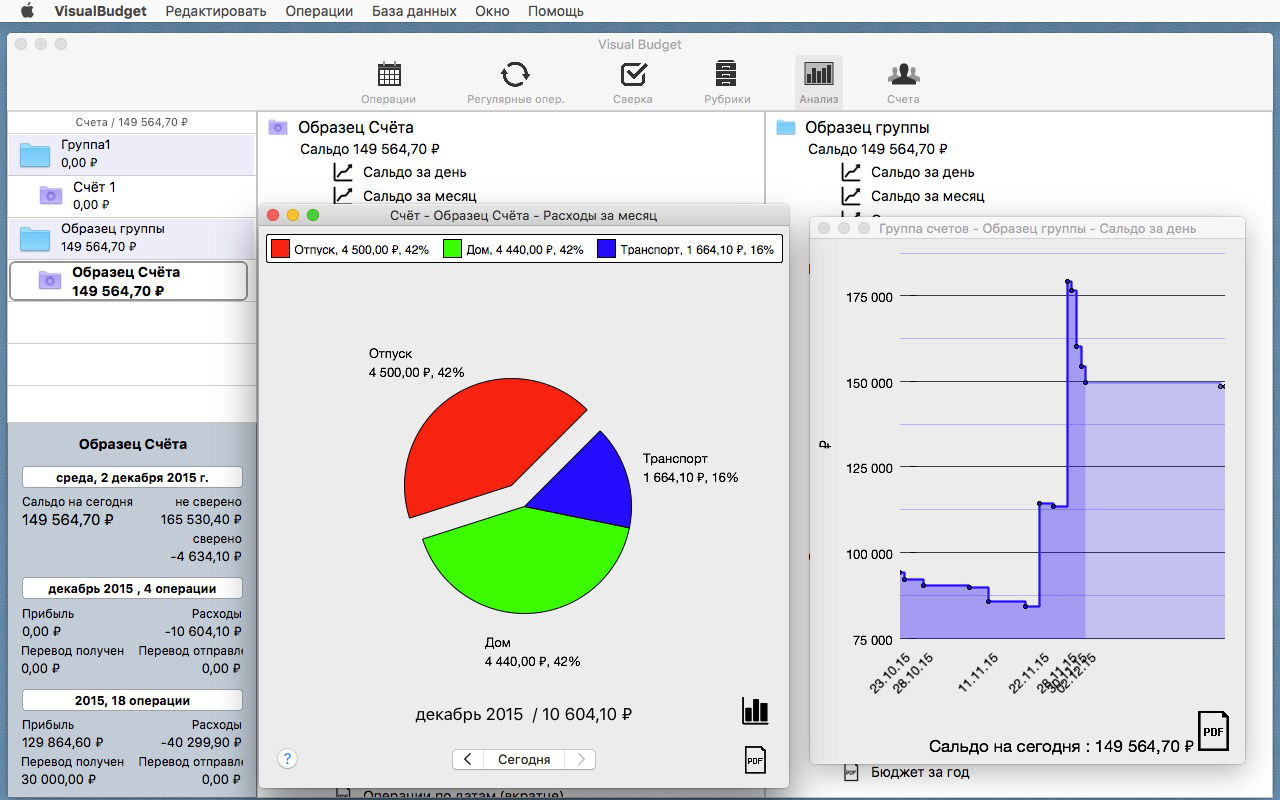Open the Рубрики categories section
This screenshot has width=1280, height=800.
(726, 83)
